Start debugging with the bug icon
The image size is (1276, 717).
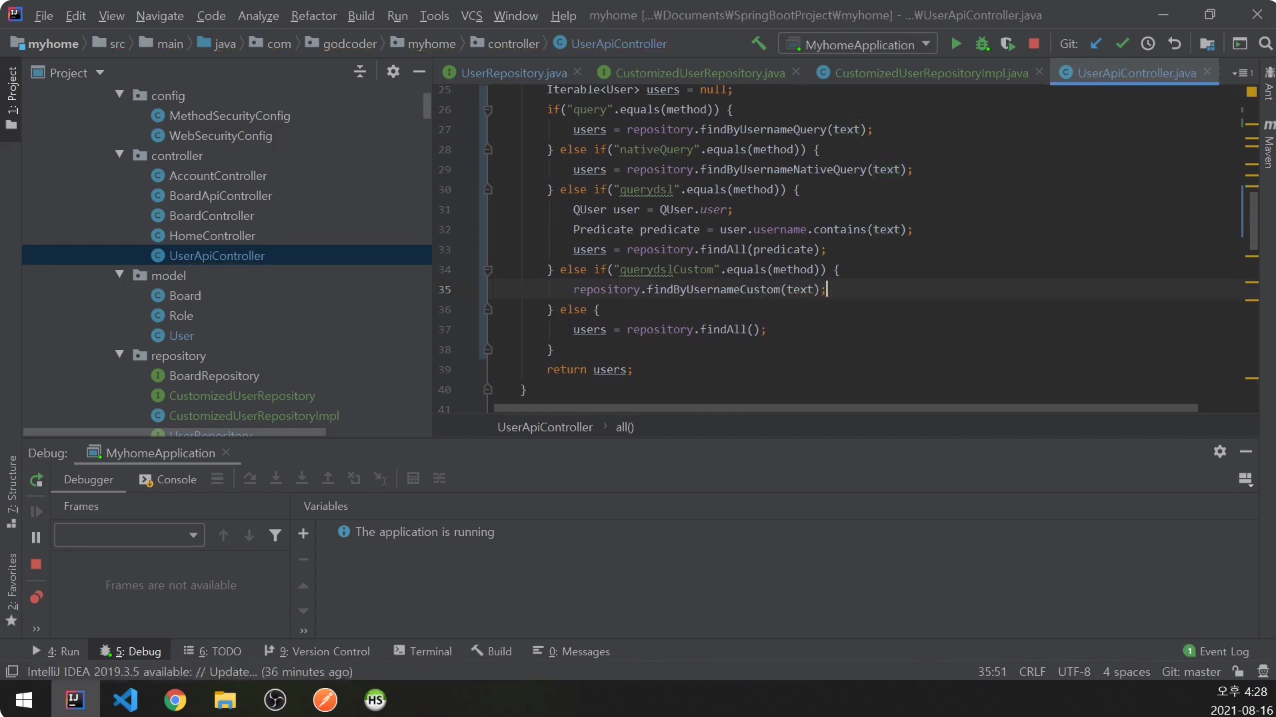pyautogui.click(x=982, y=44)
